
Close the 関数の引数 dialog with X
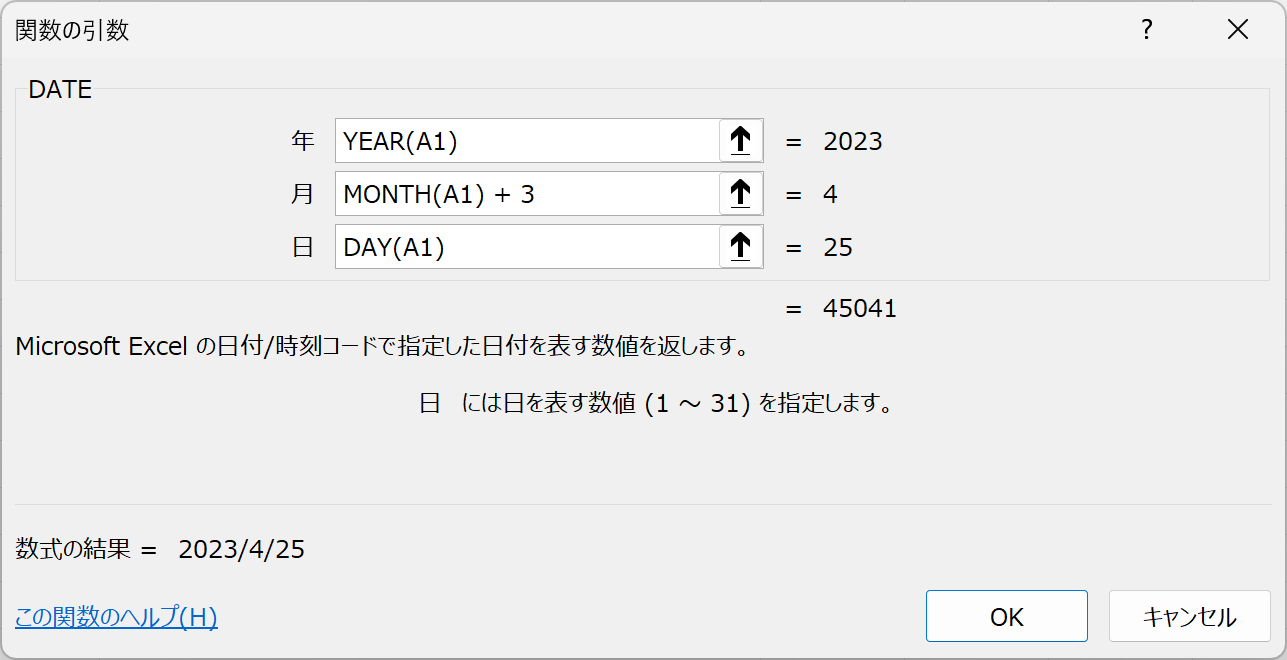[x=1238, y=30]
